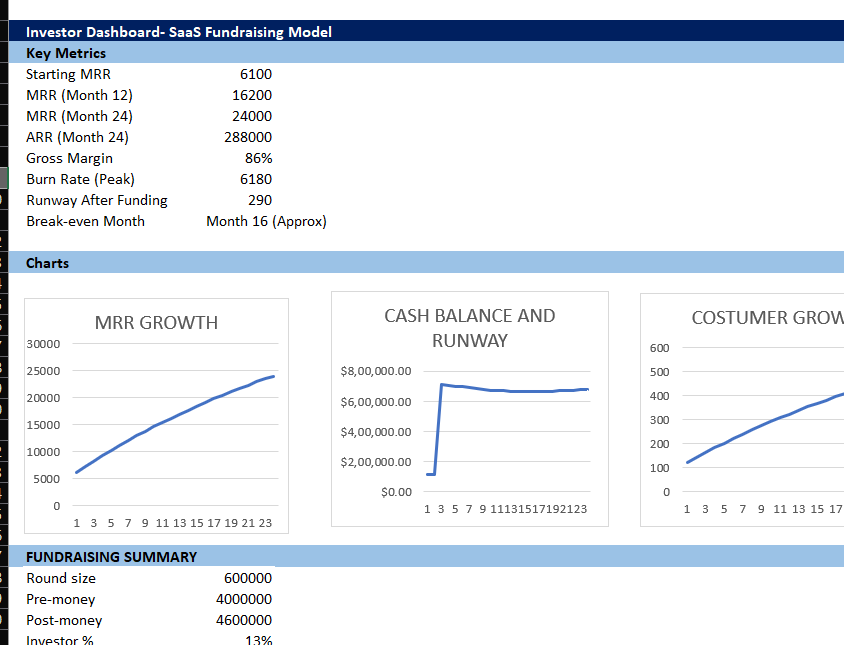Screen dimensions: 844x645
Task: Click the Post-money value 4600000
Action: click(244, 620)
